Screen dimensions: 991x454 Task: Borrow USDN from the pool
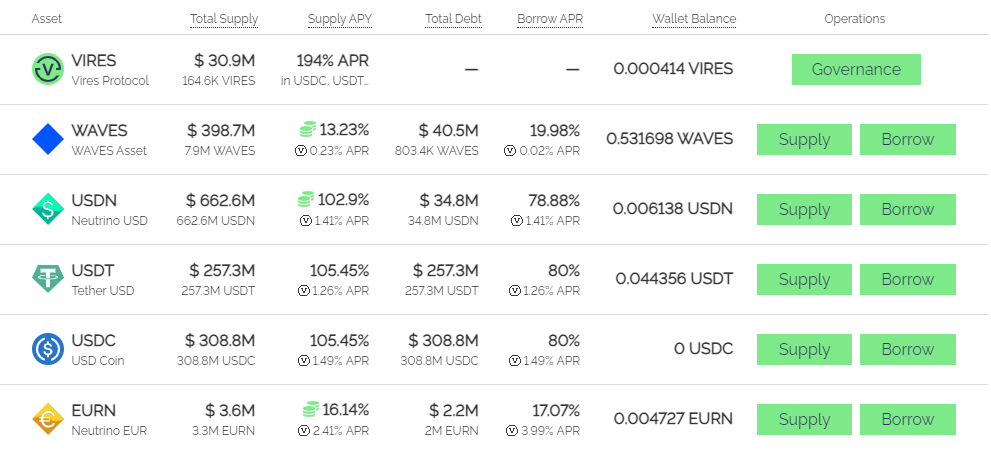(x=908, y=209)
